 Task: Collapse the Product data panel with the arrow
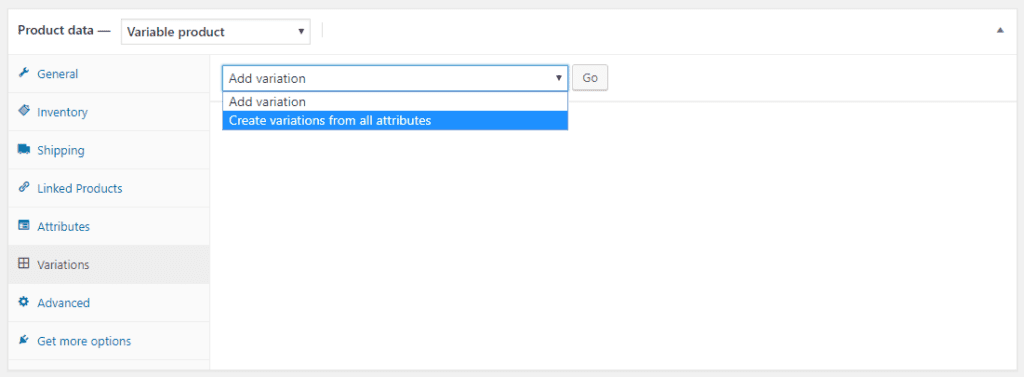point(1000,31)
